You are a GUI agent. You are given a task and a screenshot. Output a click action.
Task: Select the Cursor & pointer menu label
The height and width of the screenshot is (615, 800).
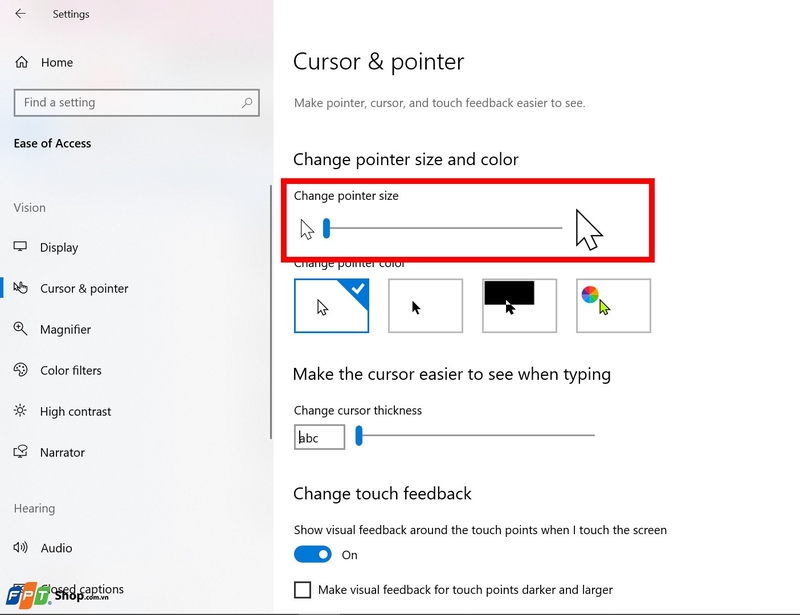(x=84, y=288)
